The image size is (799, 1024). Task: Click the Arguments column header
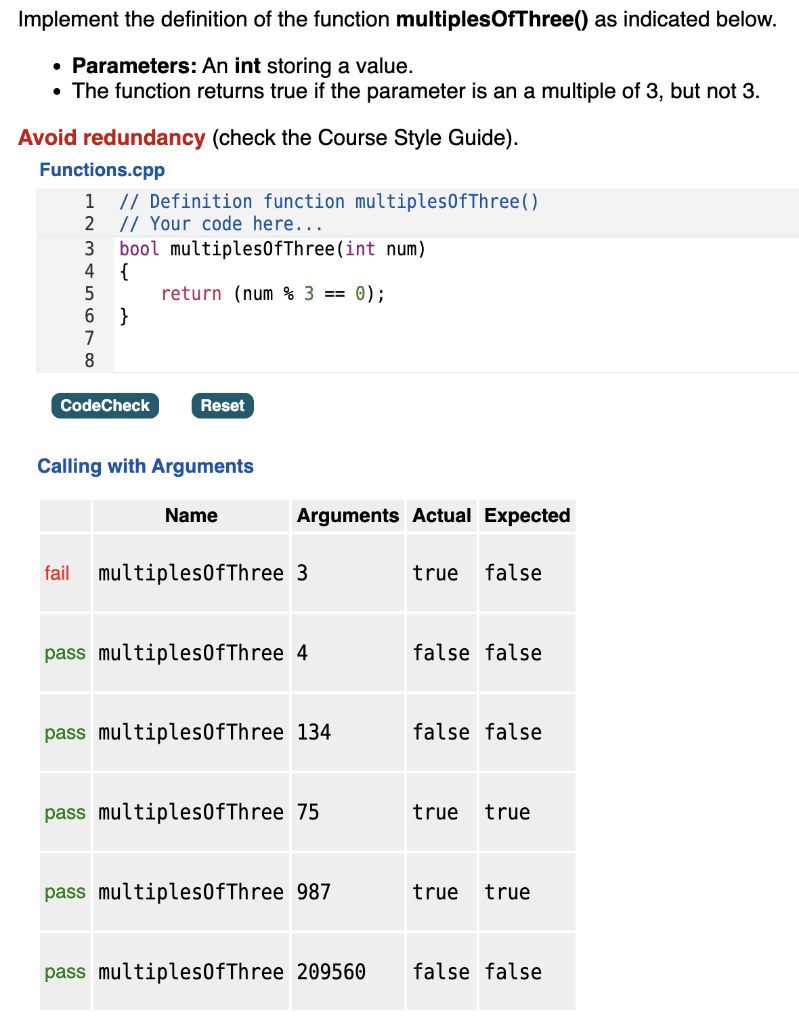tap(347, 515)
